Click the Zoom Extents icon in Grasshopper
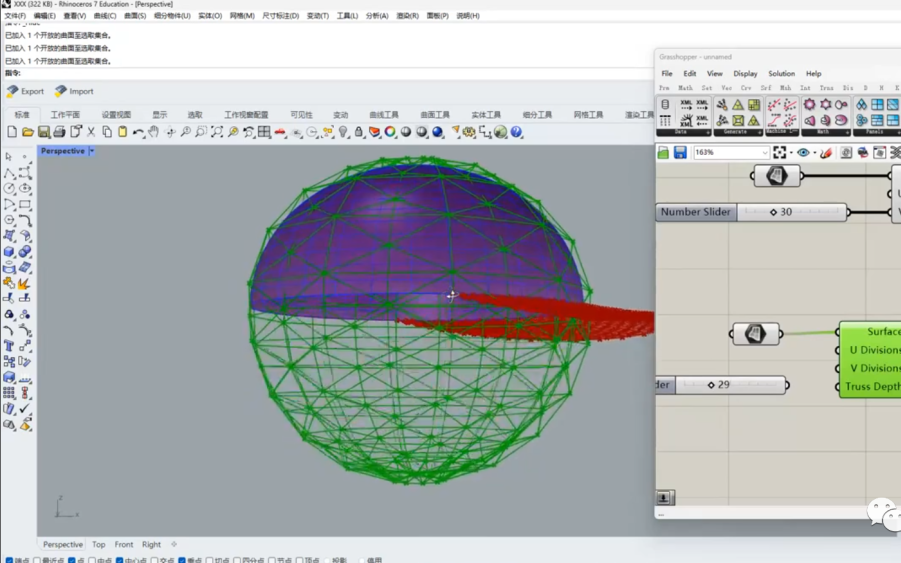 coord(780,153)
